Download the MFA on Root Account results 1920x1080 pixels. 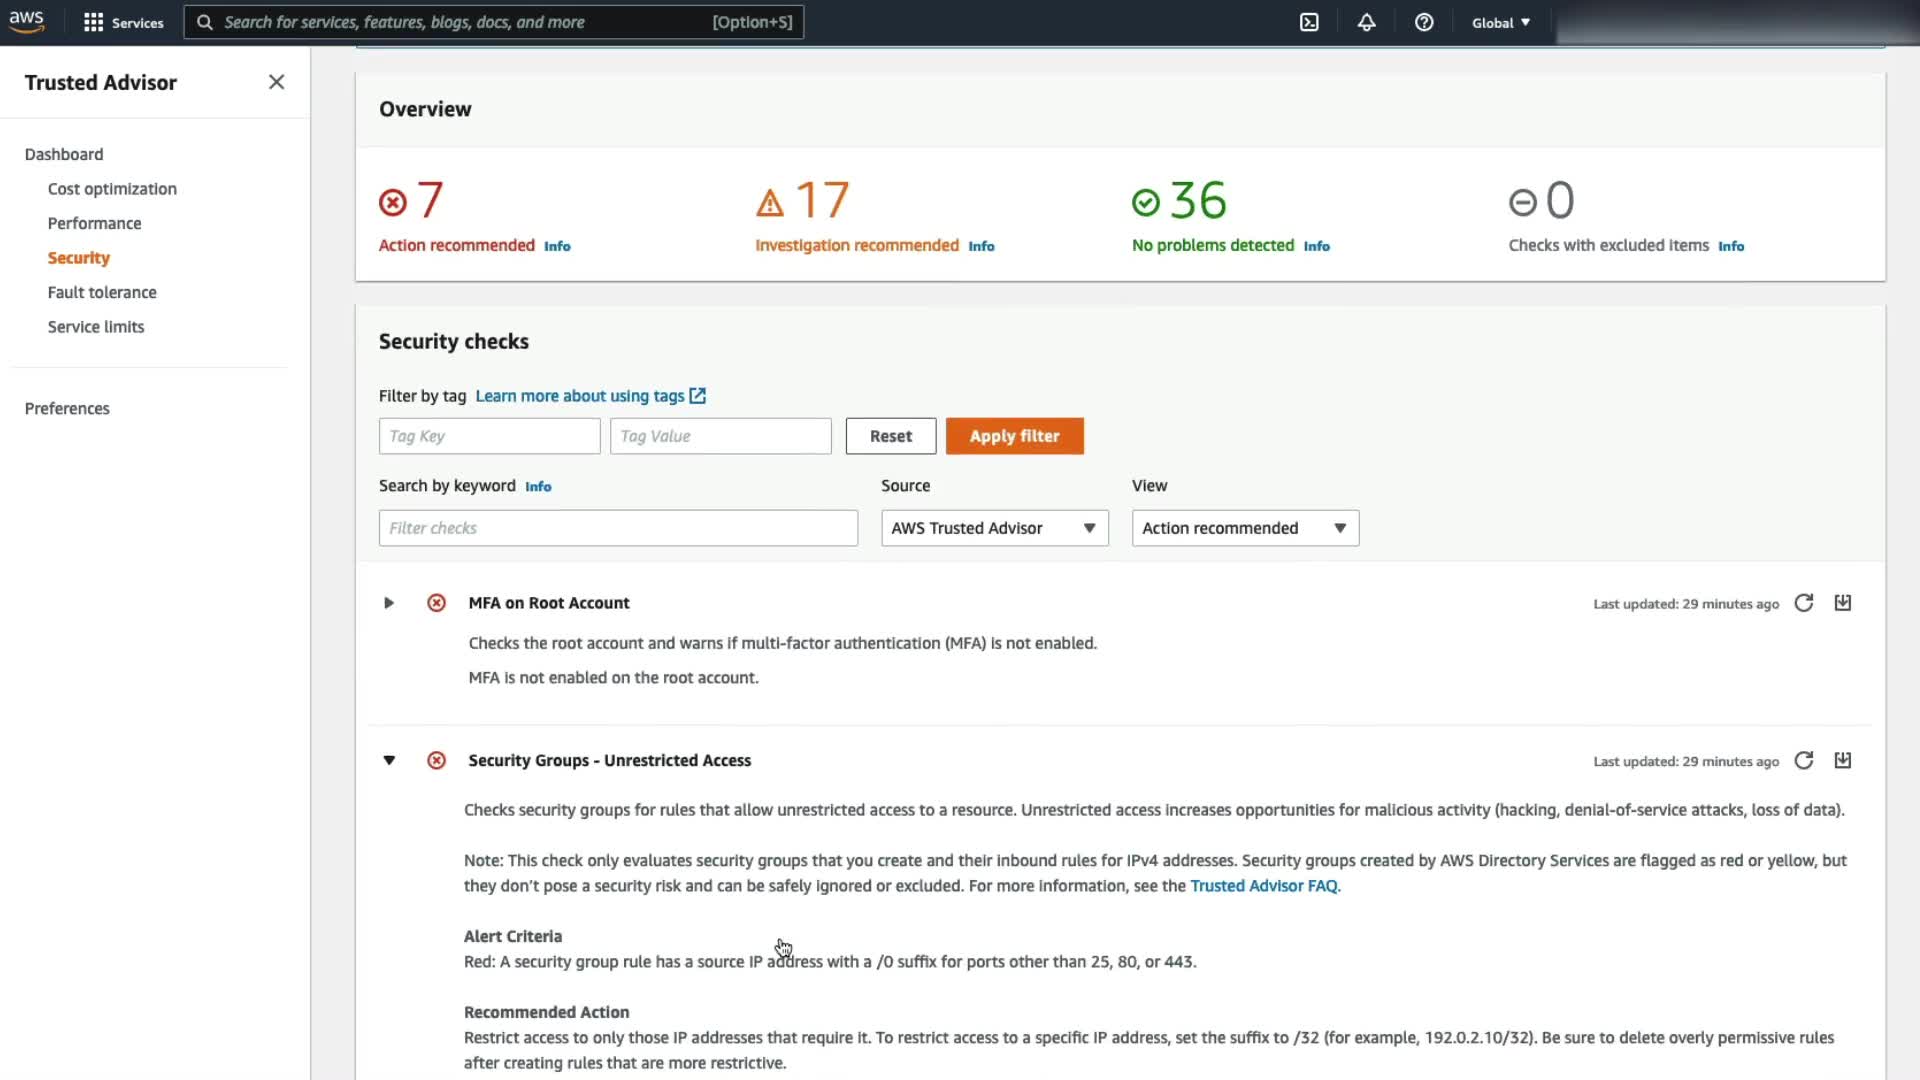(x=1843, y=603)
